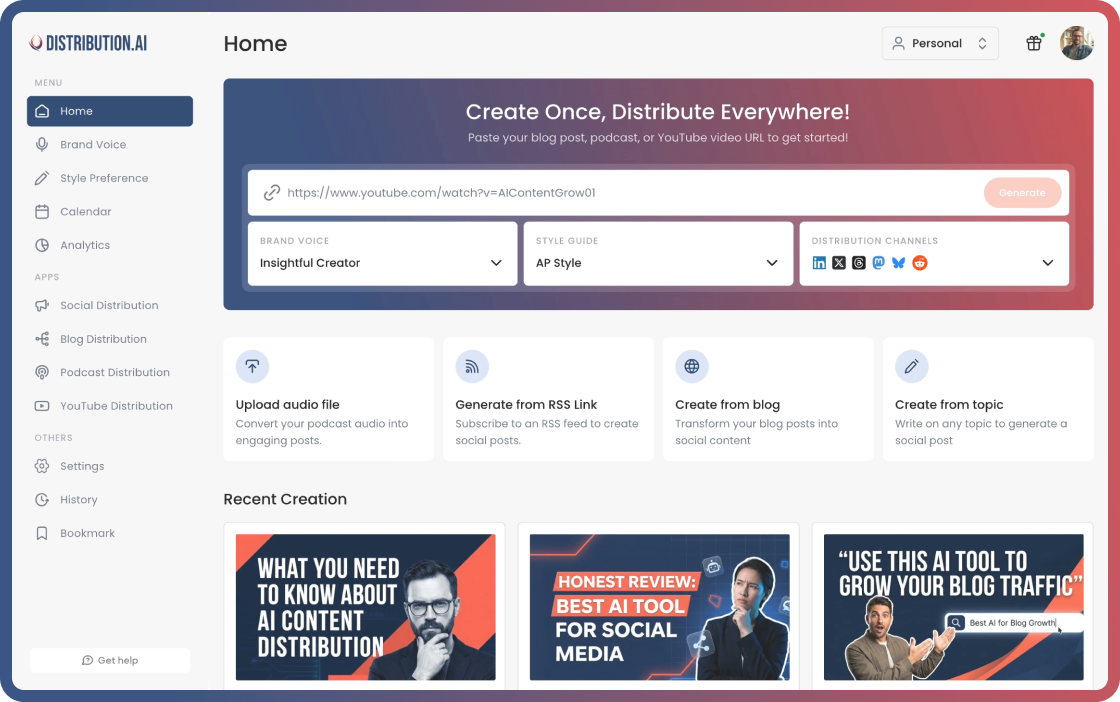The height and width of the screenshot is (702, 1120).
Task: Go to Home menu item
Action: pos(110,111)
